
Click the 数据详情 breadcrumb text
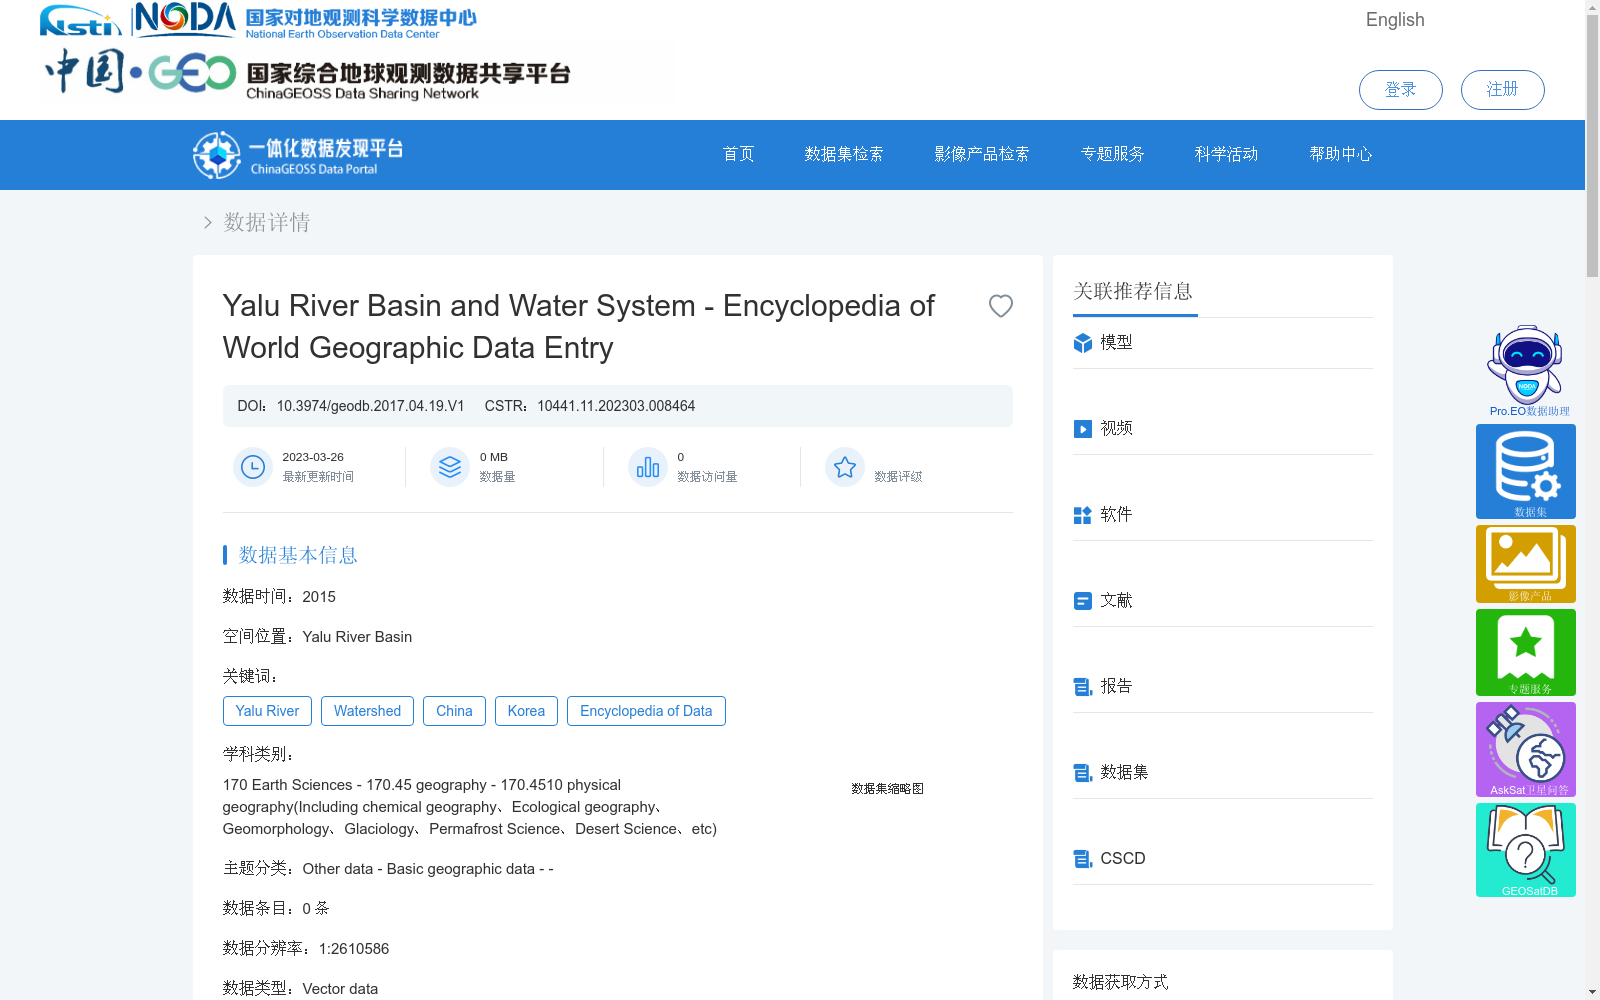267,222
